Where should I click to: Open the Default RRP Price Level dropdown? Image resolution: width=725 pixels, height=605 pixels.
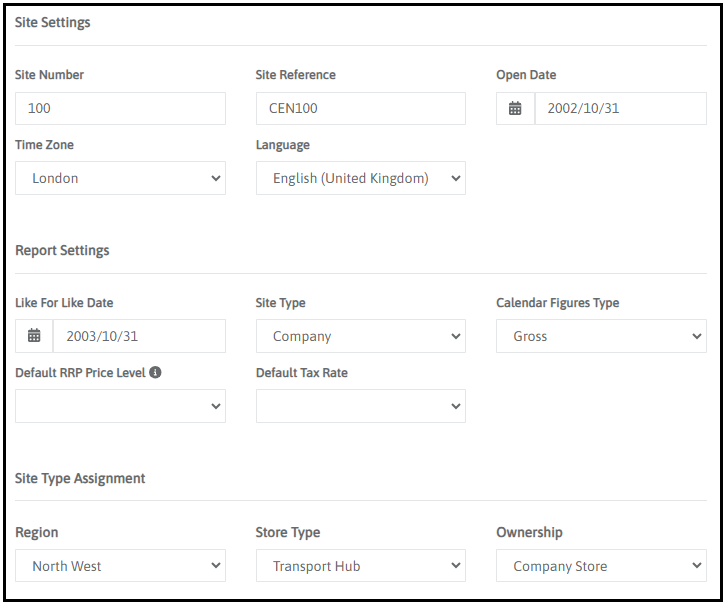pyautogui.click(x=121, y=406)
